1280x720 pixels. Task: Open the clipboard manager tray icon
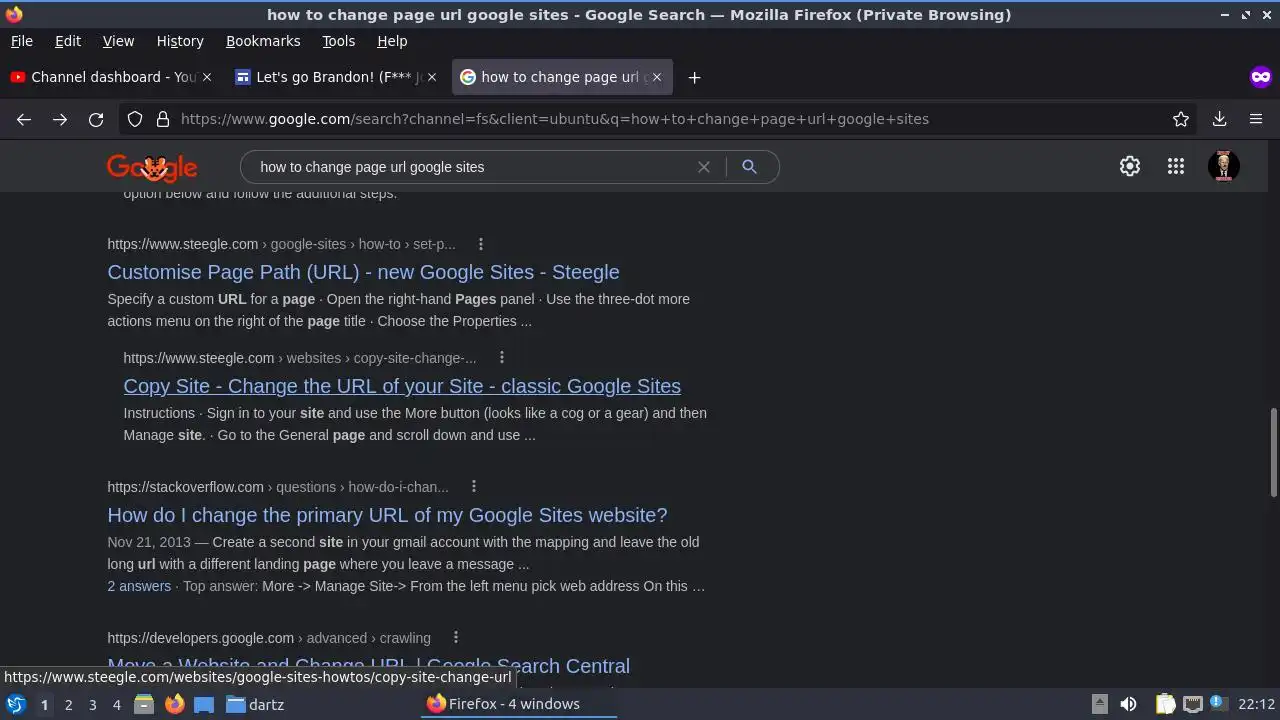point(1165,704)
